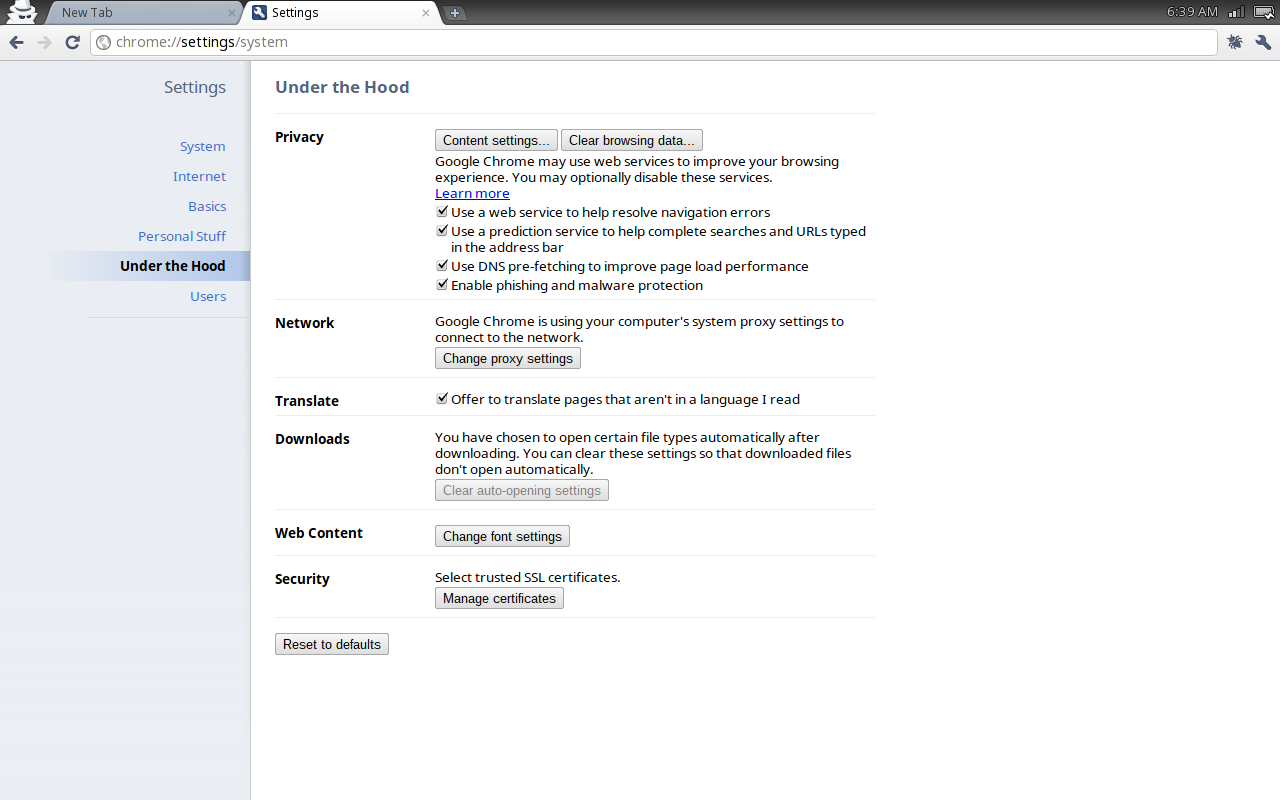
Task: Go back with the back arrow
Action: (x=16, y=42)
